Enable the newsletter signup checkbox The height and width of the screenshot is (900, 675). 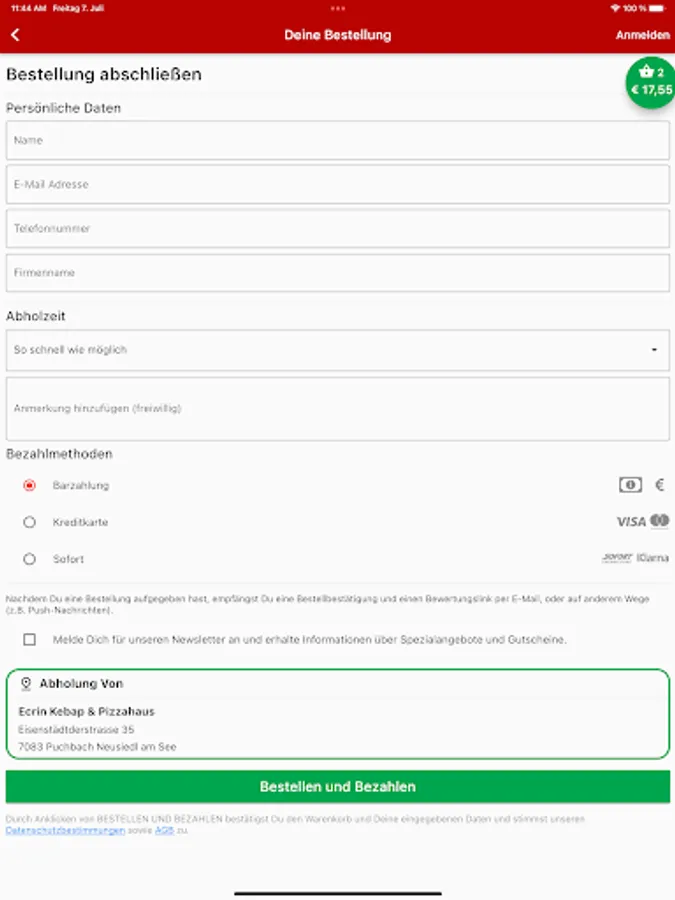click(29, 639)
